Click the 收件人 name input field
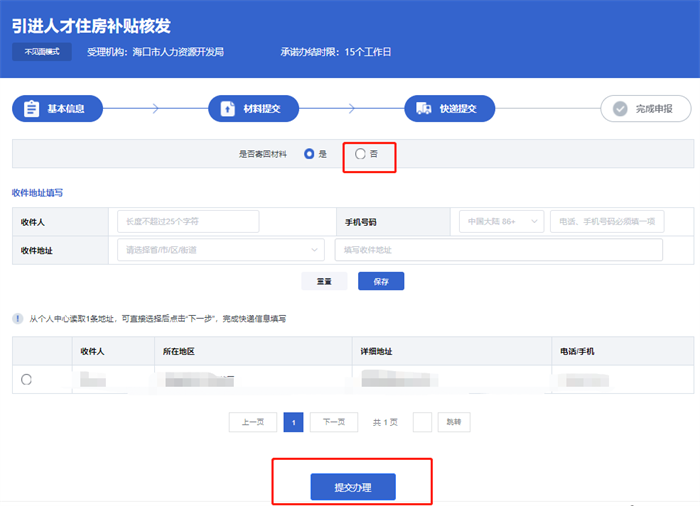The height and width of the screenshot is (506, 700). click(188, 222)
